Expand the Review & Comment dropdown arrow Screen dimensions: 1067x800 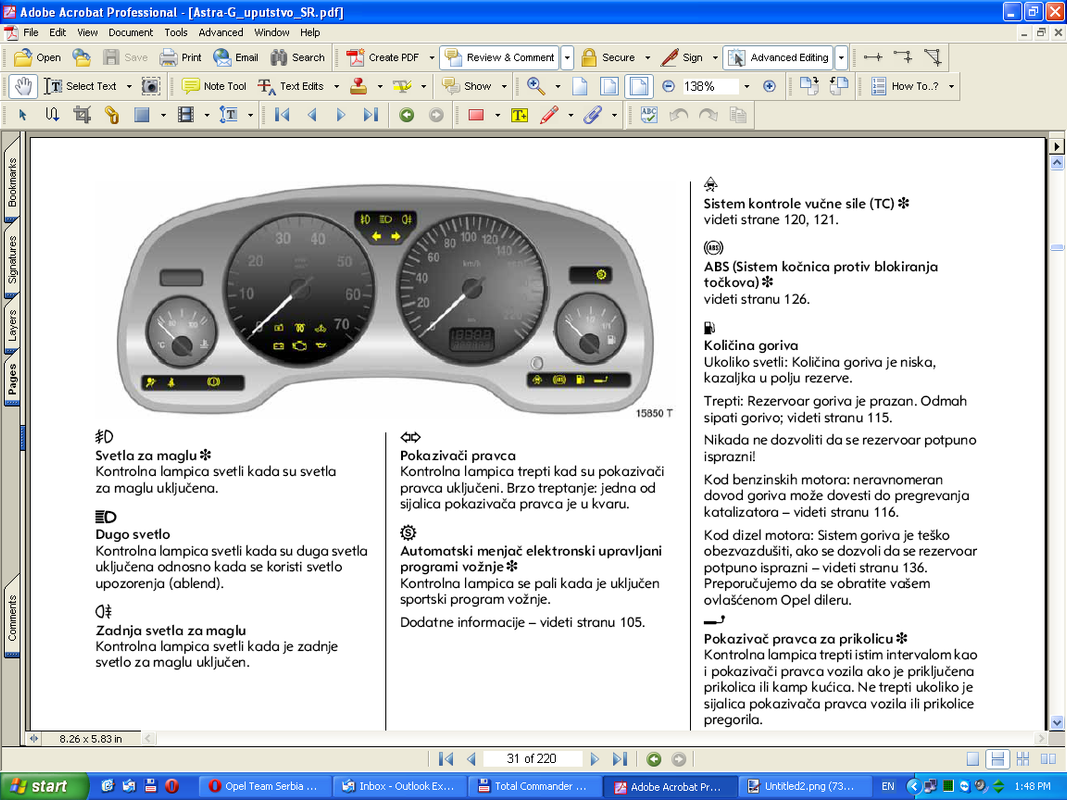(567, 58)
